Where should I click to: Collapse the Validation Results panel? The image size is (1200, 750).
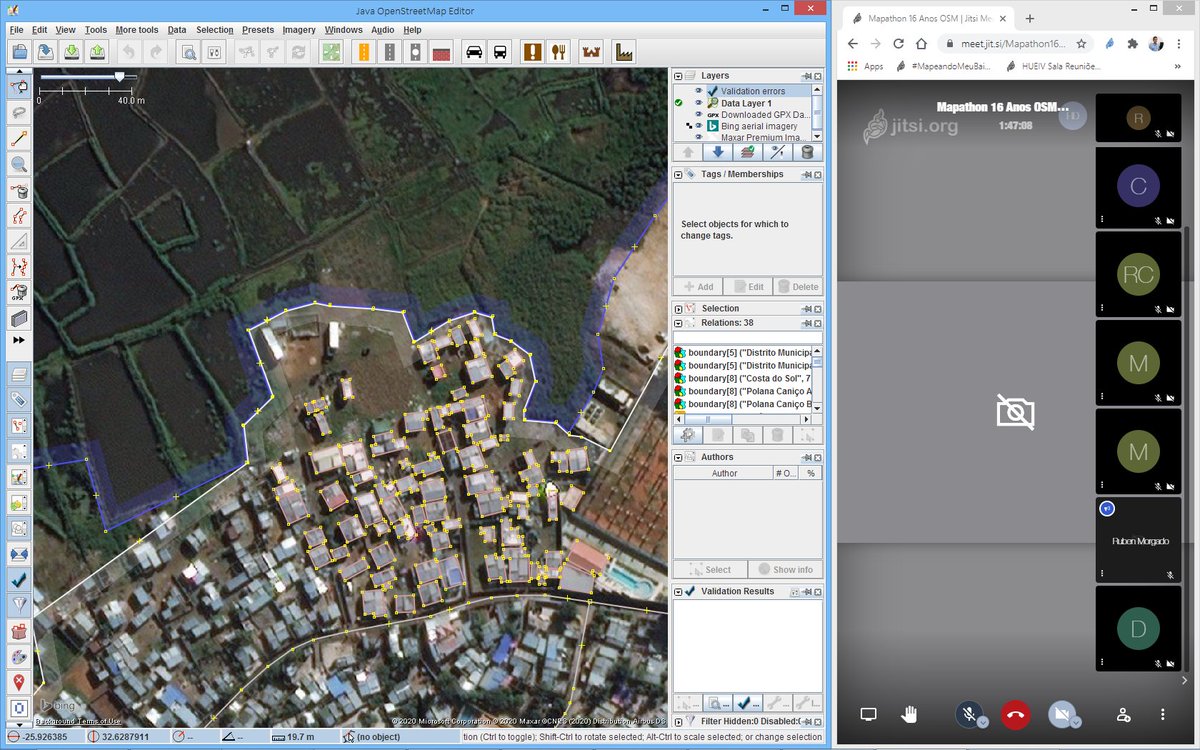(x=677, y=591)
